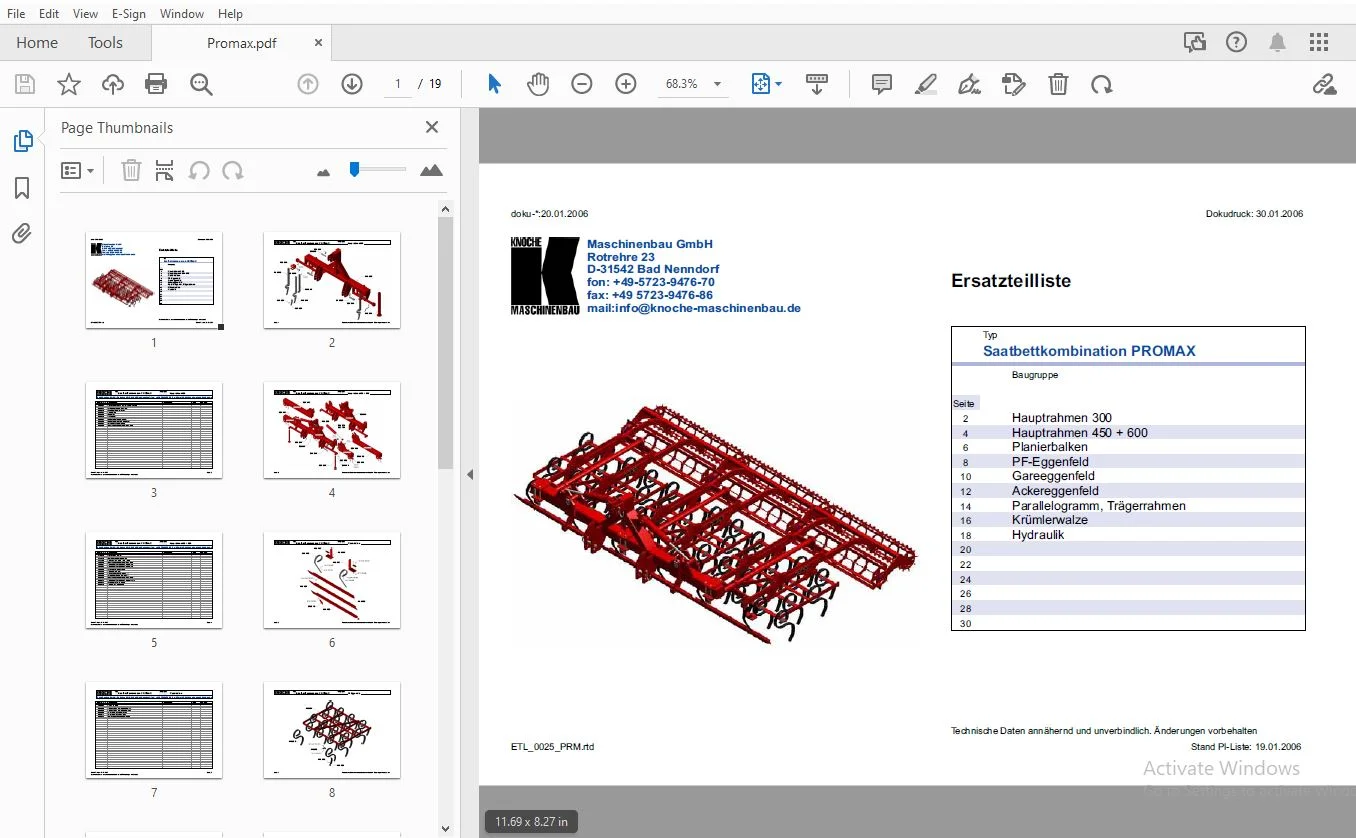Image resolution: width=1356 pixels, height=838 pixels.
Task: Open the Help question mark icon
Action: [1237, 42]
